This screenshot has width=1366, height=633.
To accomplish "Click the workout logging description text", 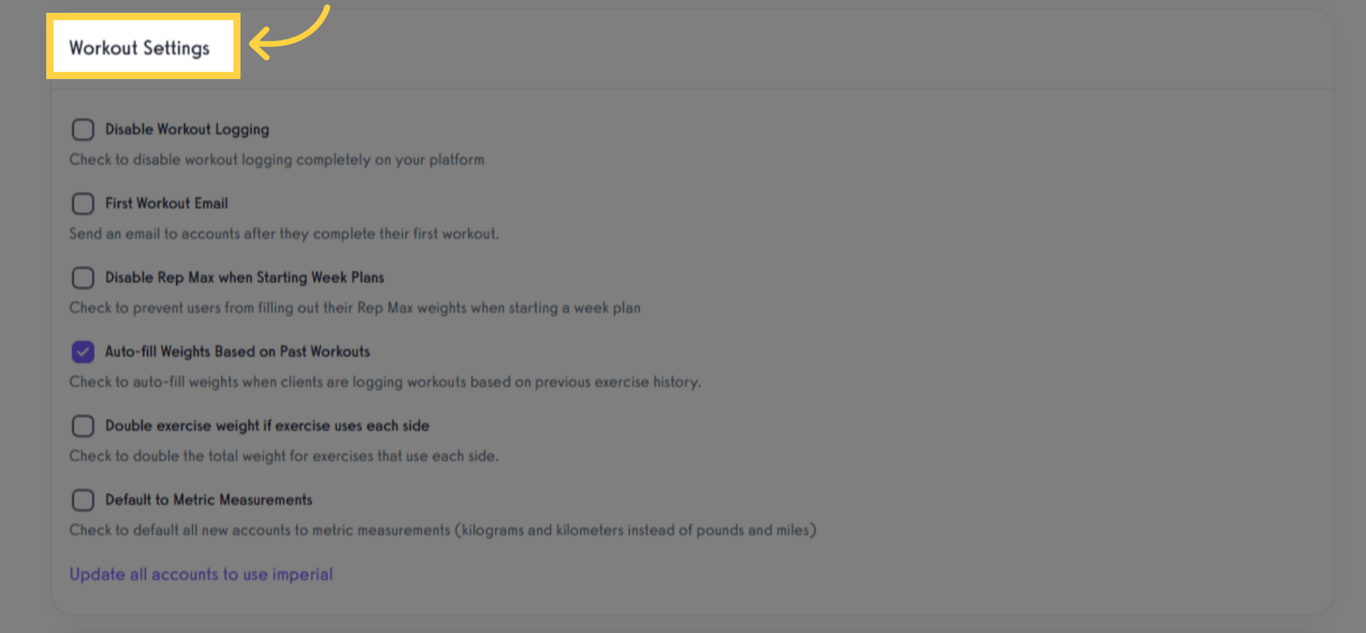I will click(x=275, y=159).
